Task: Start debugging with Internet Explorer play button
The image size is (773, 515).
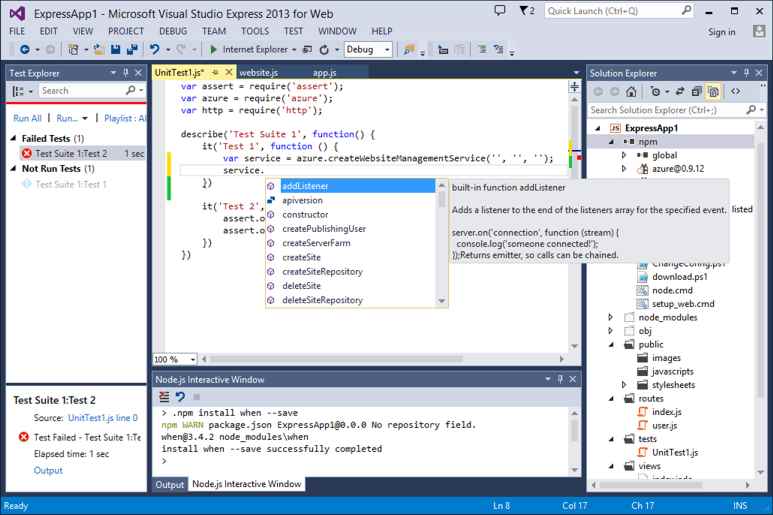Action: (x=213, y=49)
